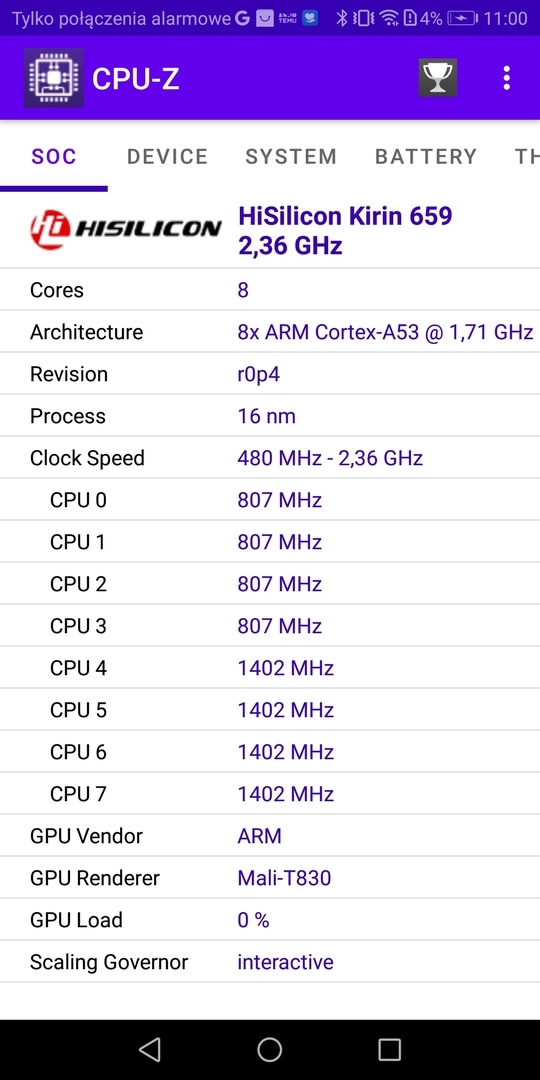
Task: Tap the CPU-Z chip app icon
Action: click(54, 78)
